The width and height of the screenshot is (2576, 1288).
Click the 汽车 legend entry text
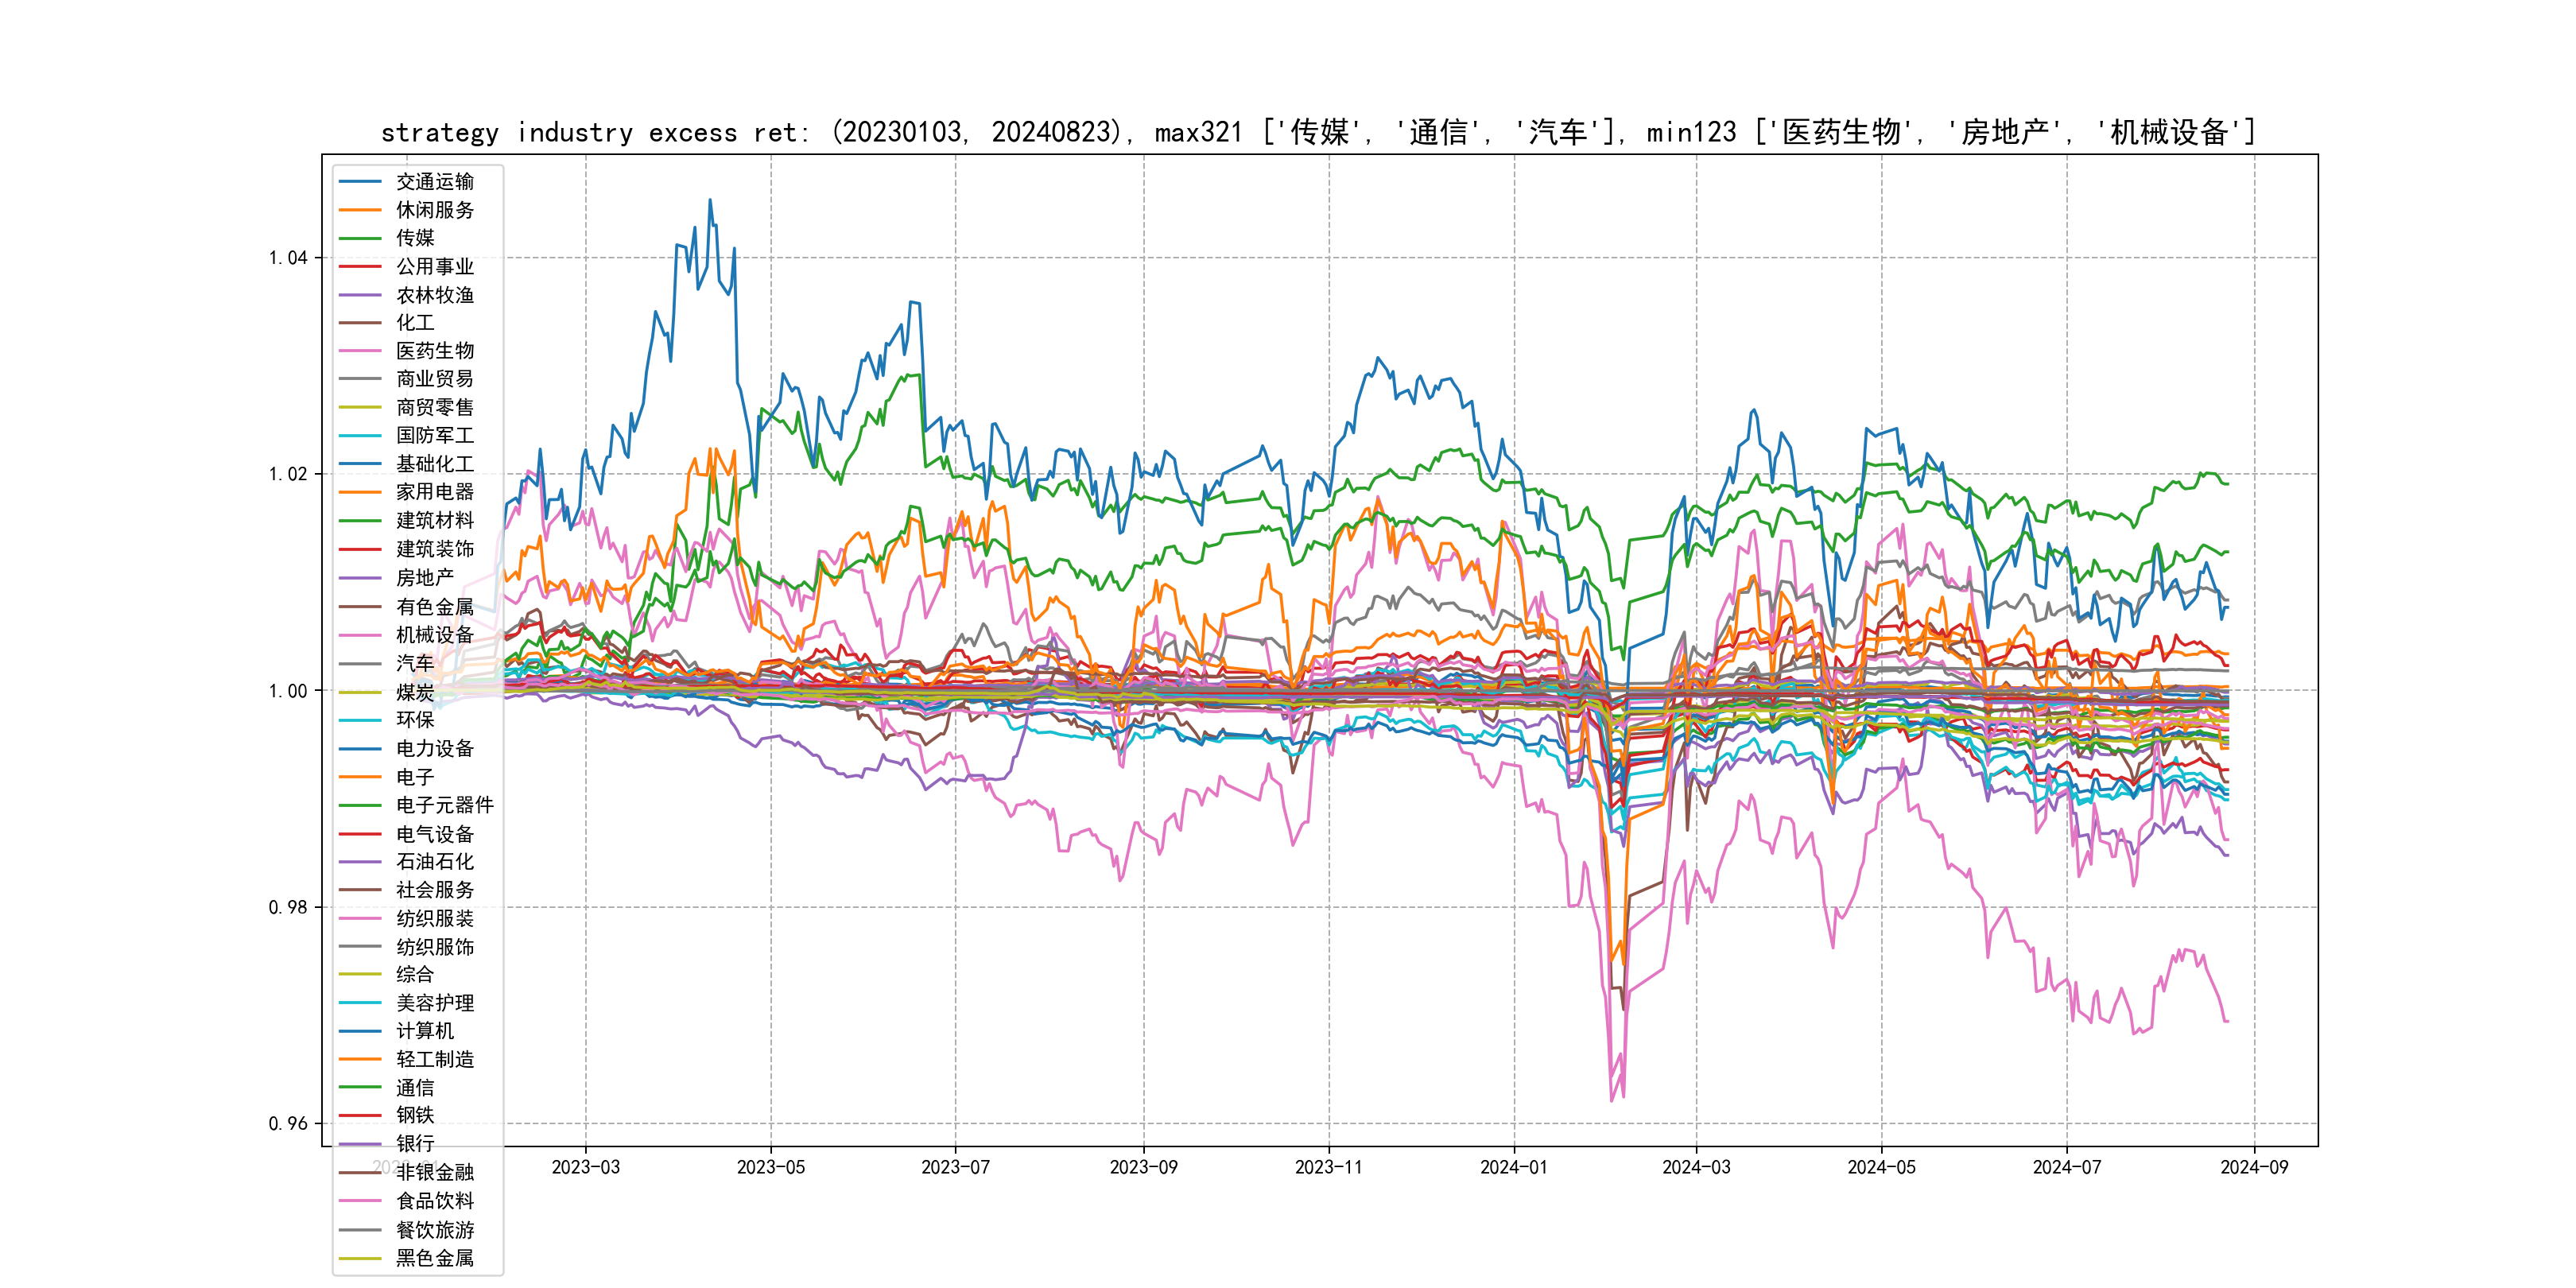tap(415, 663)
